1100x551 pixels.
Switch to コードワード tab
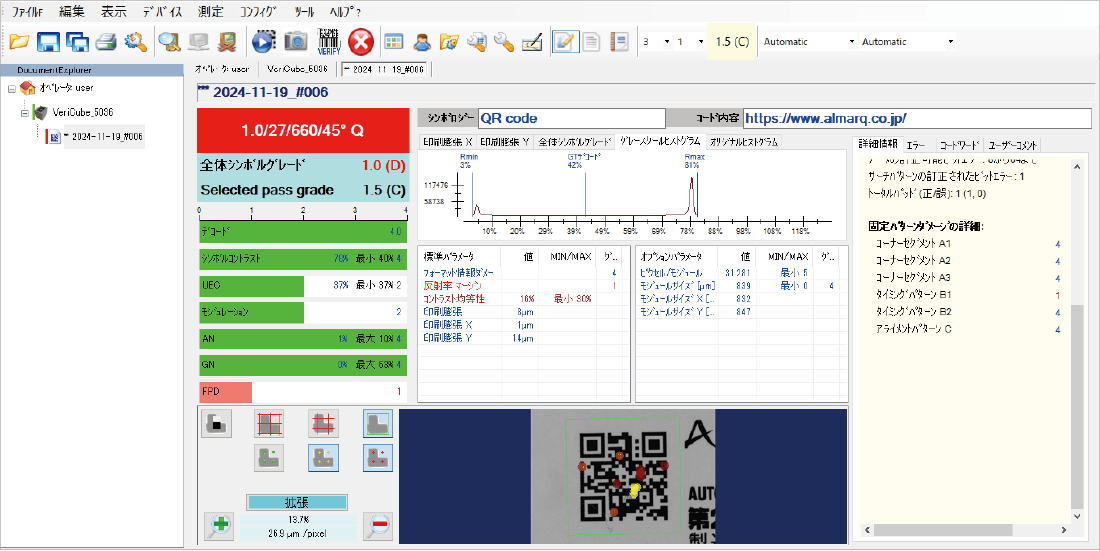coord(958,145)
